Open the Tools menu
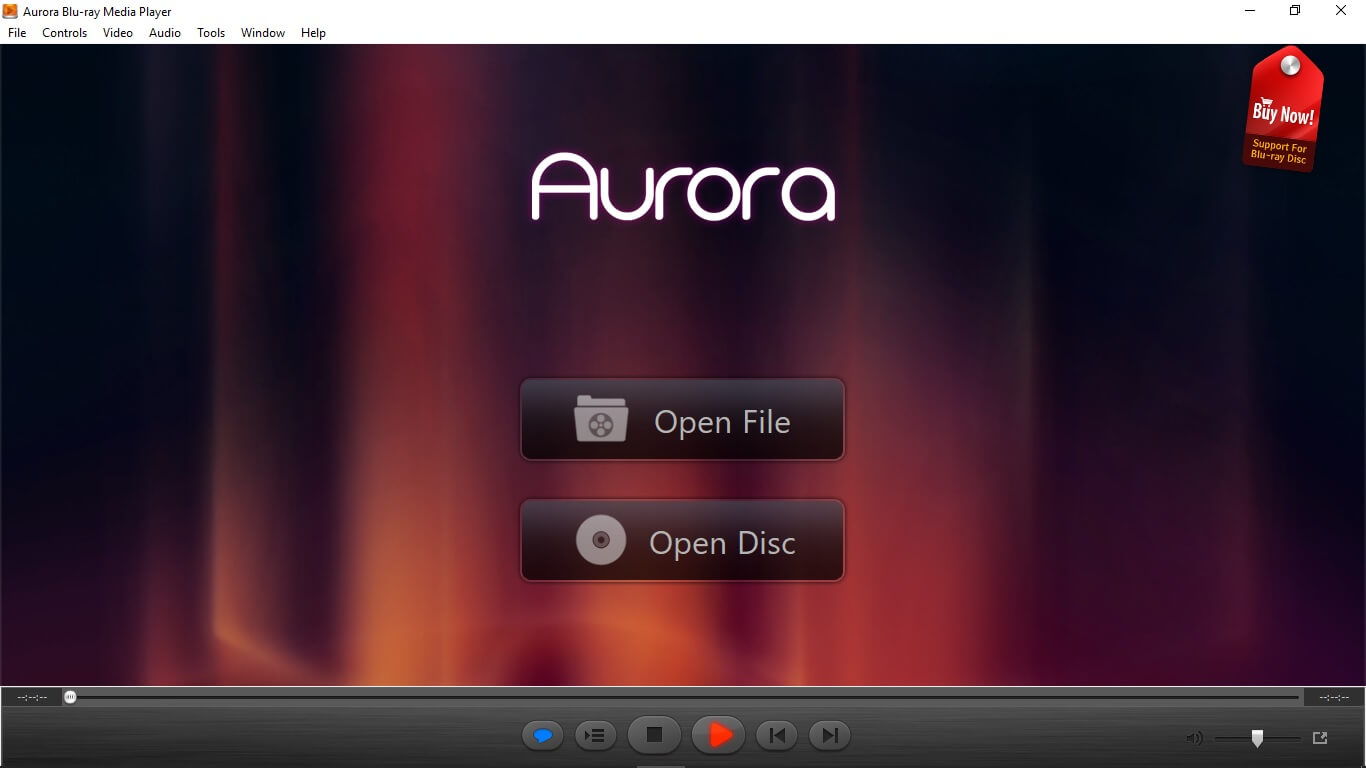Screen dimensions: 1366x768 (211, 33)
